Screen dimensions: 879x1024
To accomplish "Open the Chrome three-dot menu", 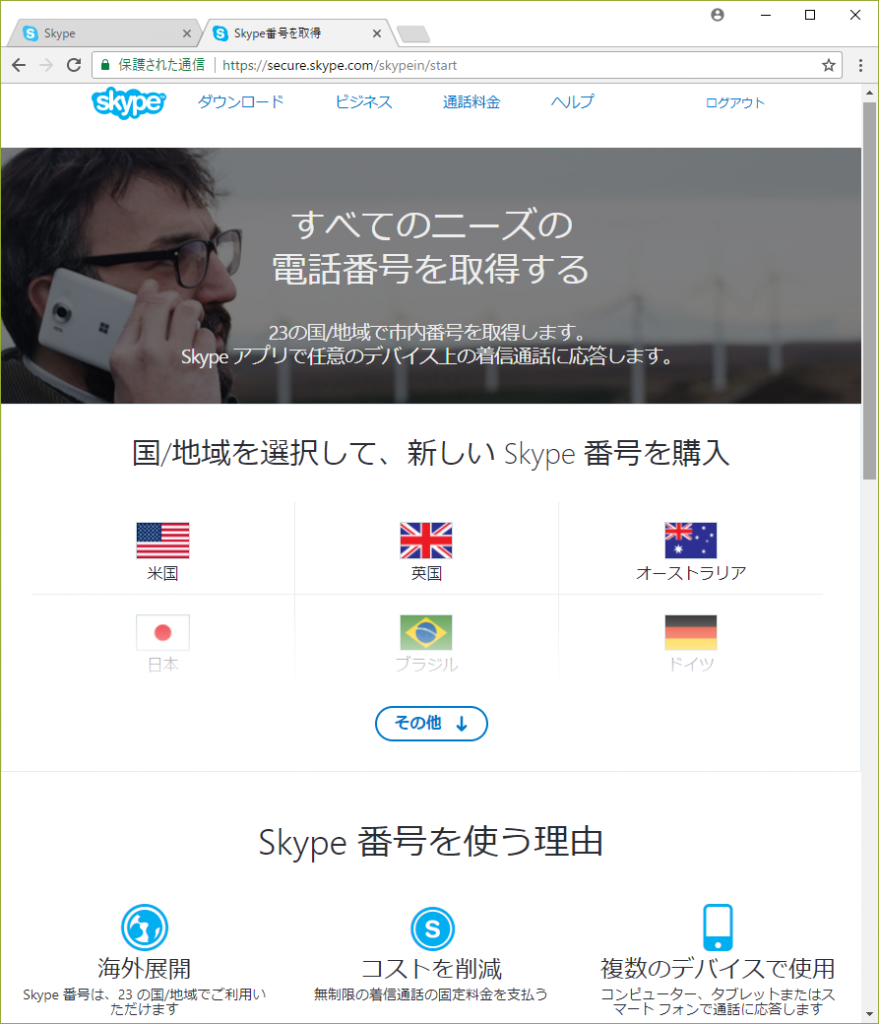I will pyautogui.click(x=861, y=65).
